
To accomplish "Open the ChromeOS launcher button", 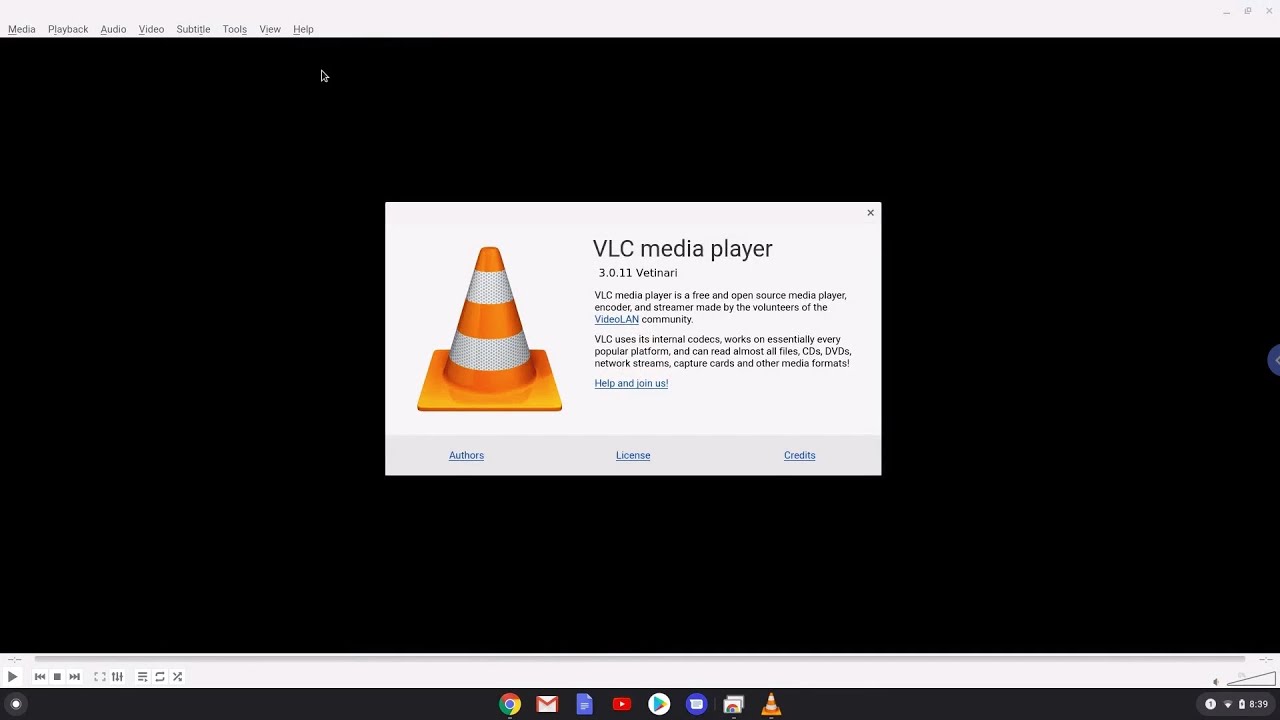I will tap(15, 704).
